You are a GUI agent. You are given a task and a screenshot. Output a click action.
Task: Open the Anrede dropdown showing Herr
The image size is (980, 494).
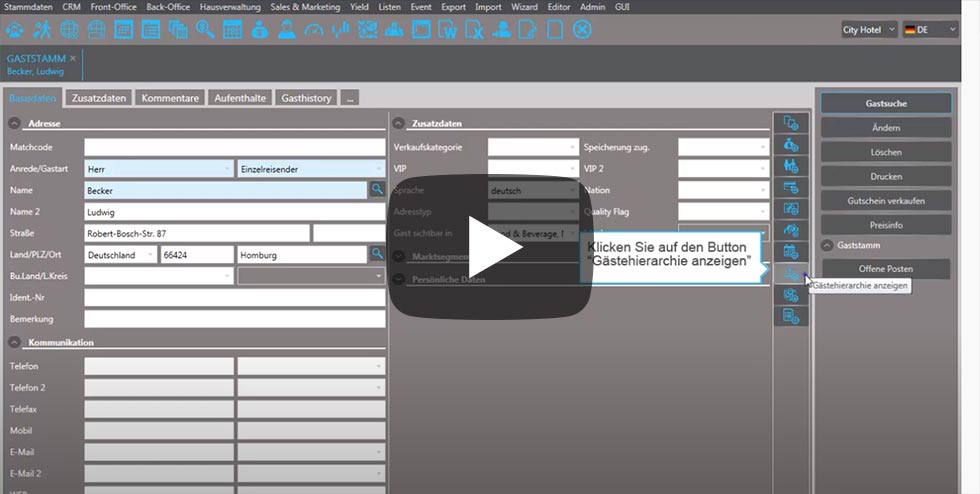pyautogui.click(x=159, y=169)
